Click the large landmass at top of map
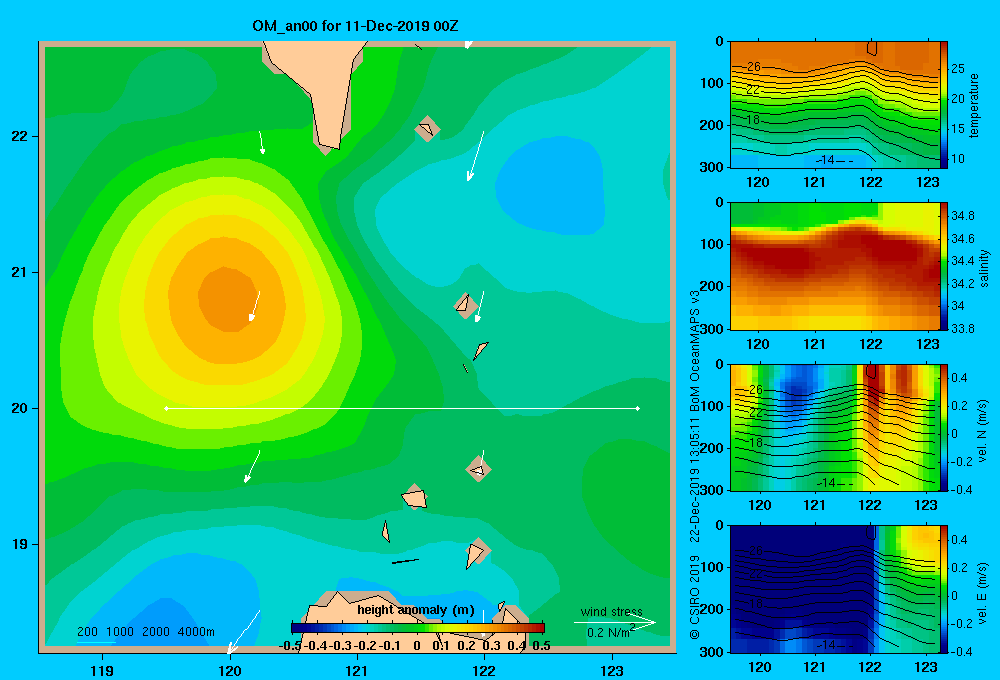The image size is (1000, 680). coord(319,89)
